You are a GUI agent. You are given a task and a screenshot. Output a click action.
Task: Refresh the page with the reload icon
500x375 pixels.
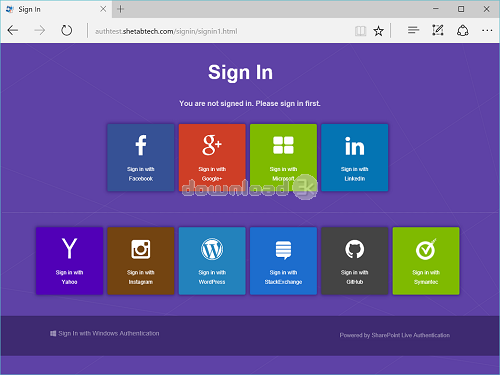click(67, 31)
